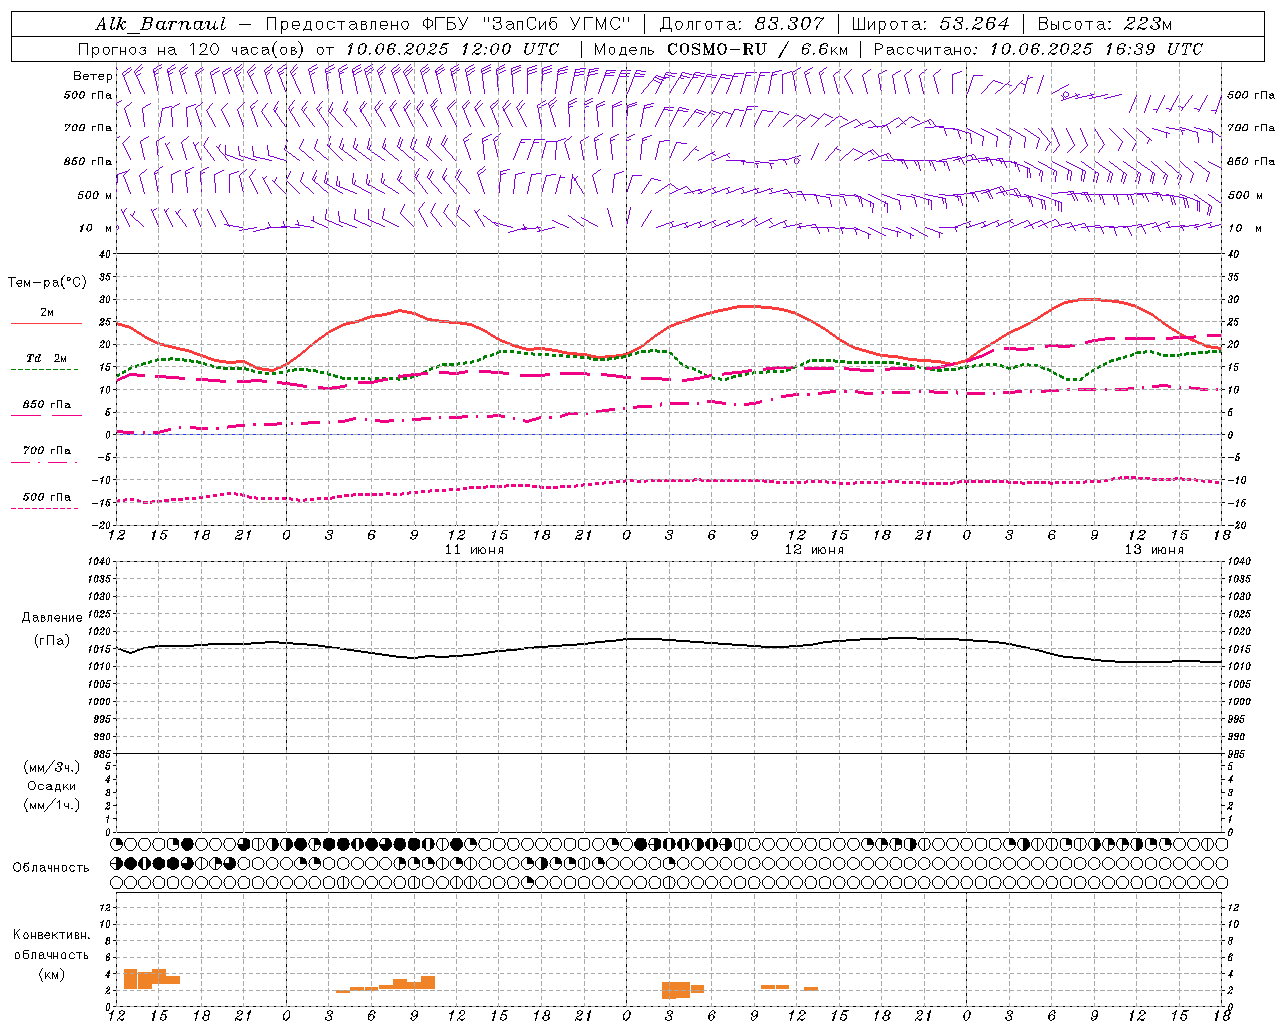Viewport: 1280px width, 1024px height.
Task: Click the 500 гПа dotted temperature legend entry
Action: pos(46,500)
